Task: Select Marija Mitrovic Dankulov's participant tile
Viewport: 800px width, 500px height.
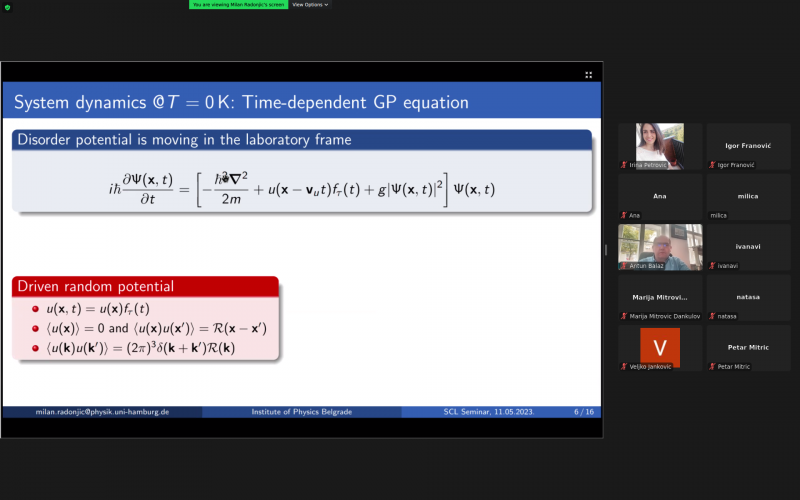Action: [660, 297]
